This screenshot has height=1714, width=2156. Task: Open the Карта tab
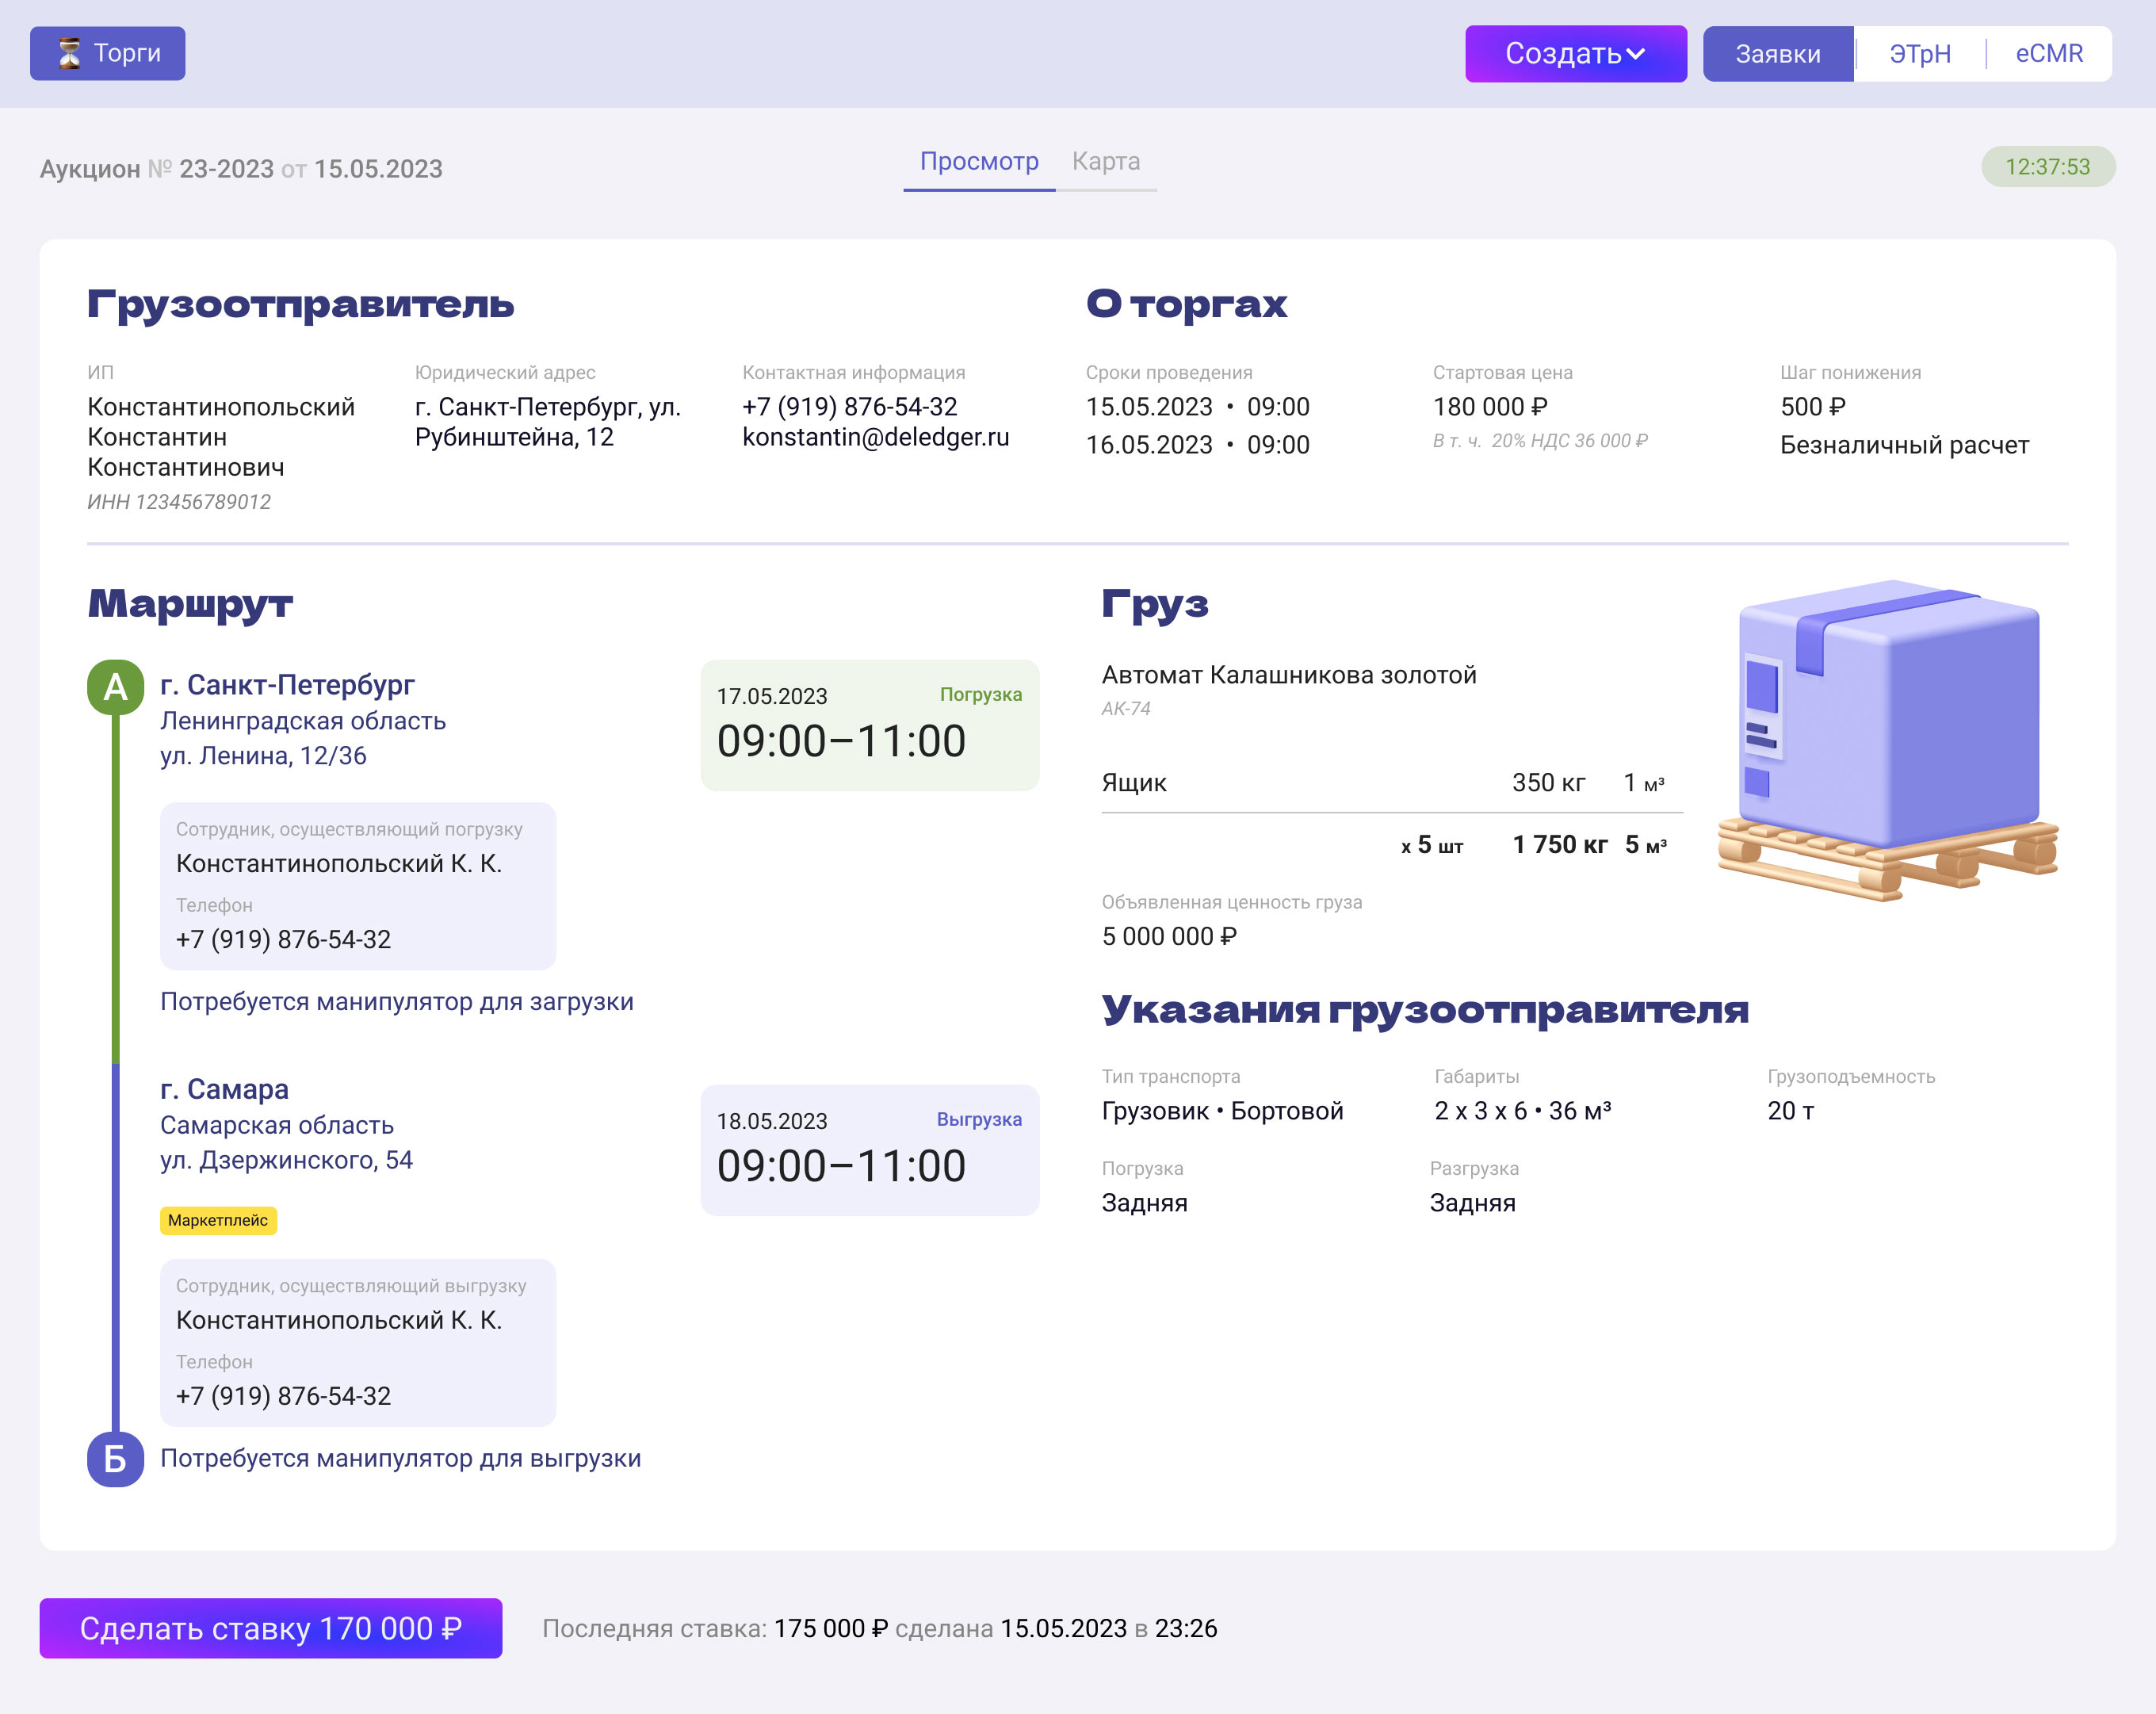tap(1106, 162)
